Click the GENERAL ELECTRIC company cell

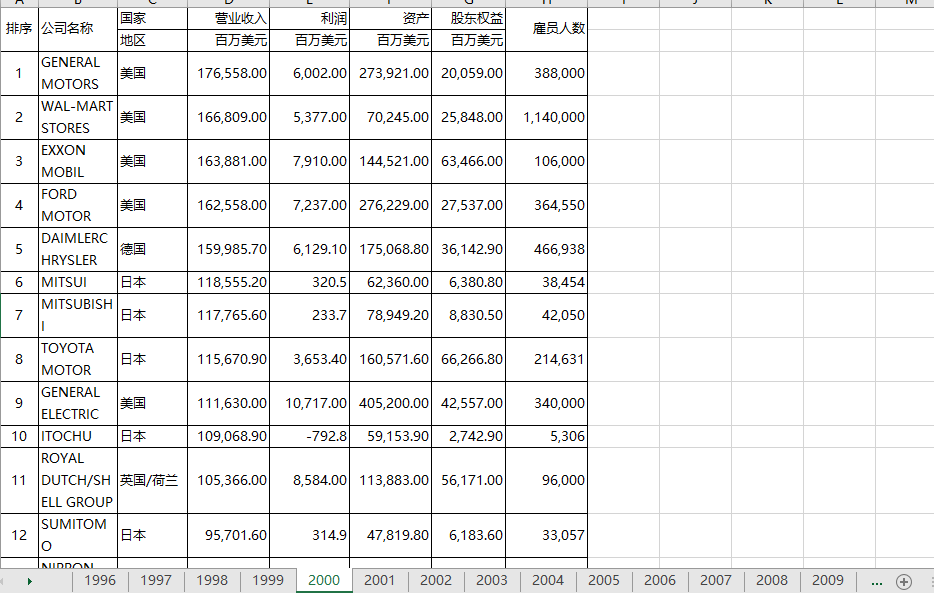pyautogui.click(x=78, y=403)
